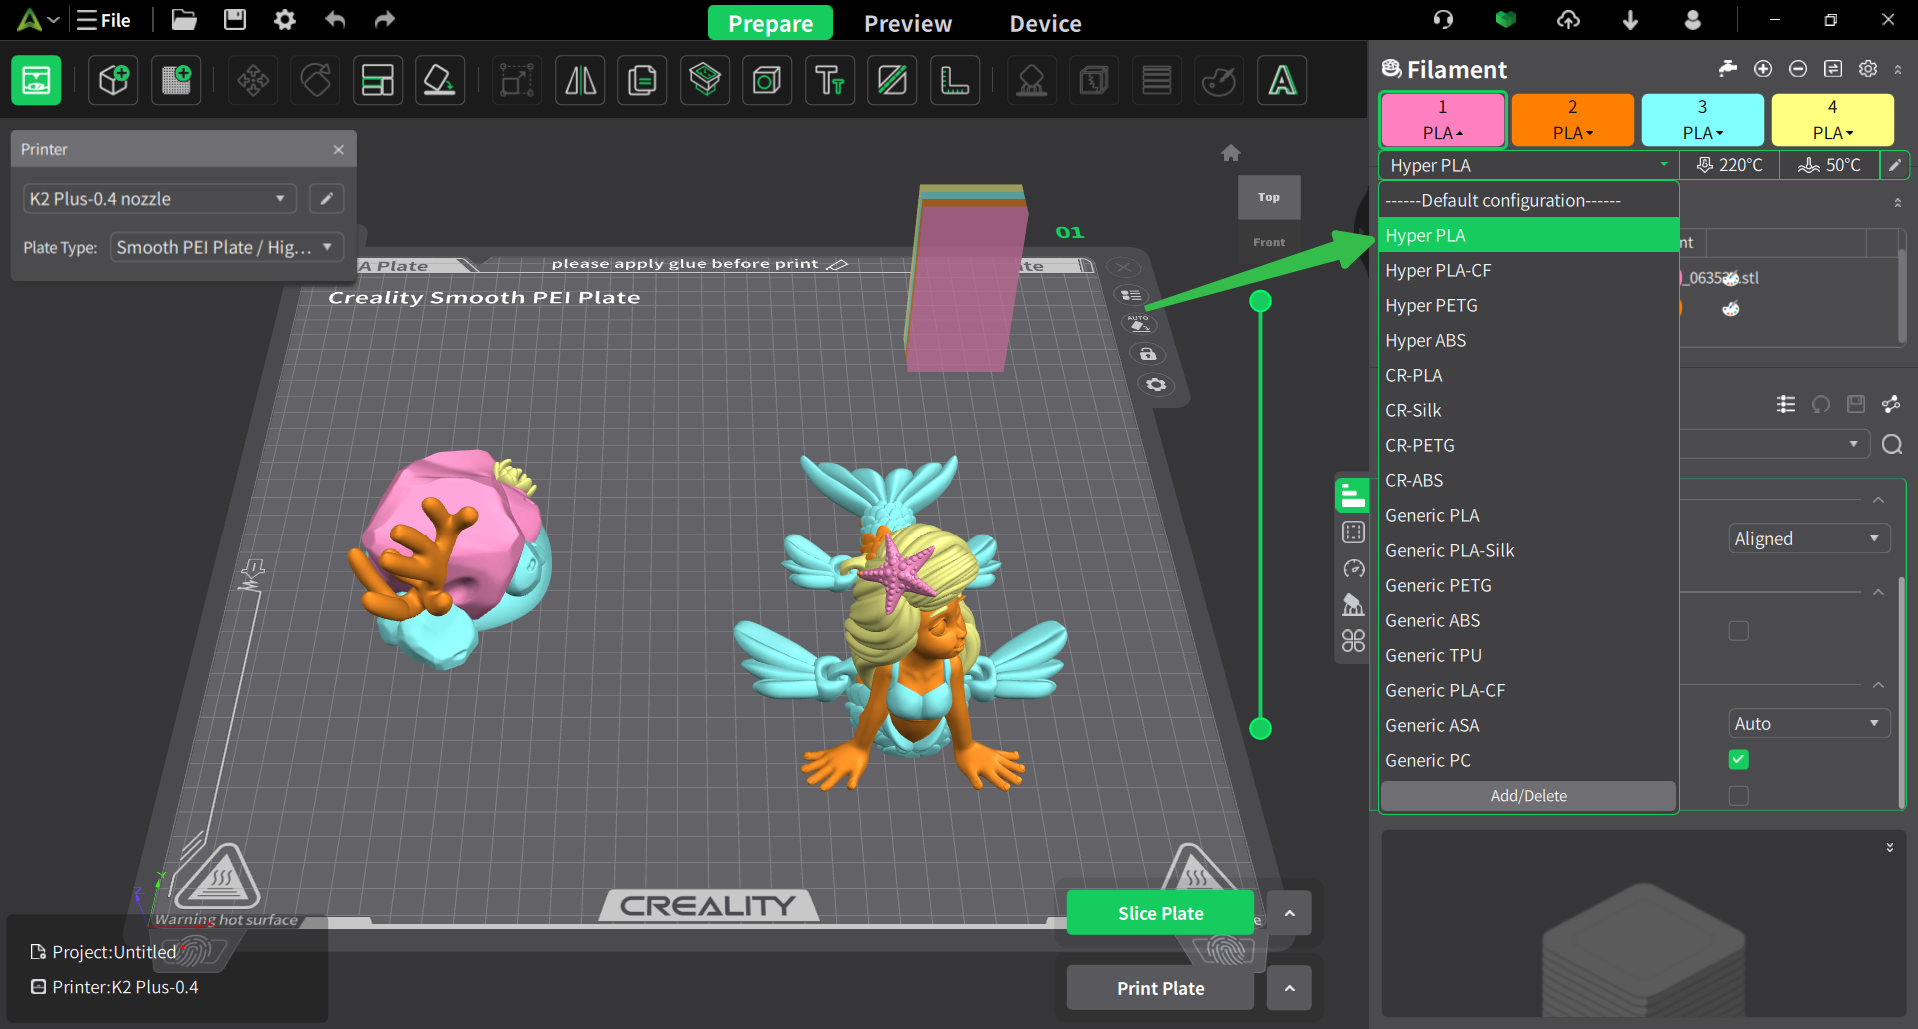Image resolution: width=1918 pixels, height=1029 pixels.
Task: Expand the bottom preview panel chevron
Action: [x=1890, y=847]
